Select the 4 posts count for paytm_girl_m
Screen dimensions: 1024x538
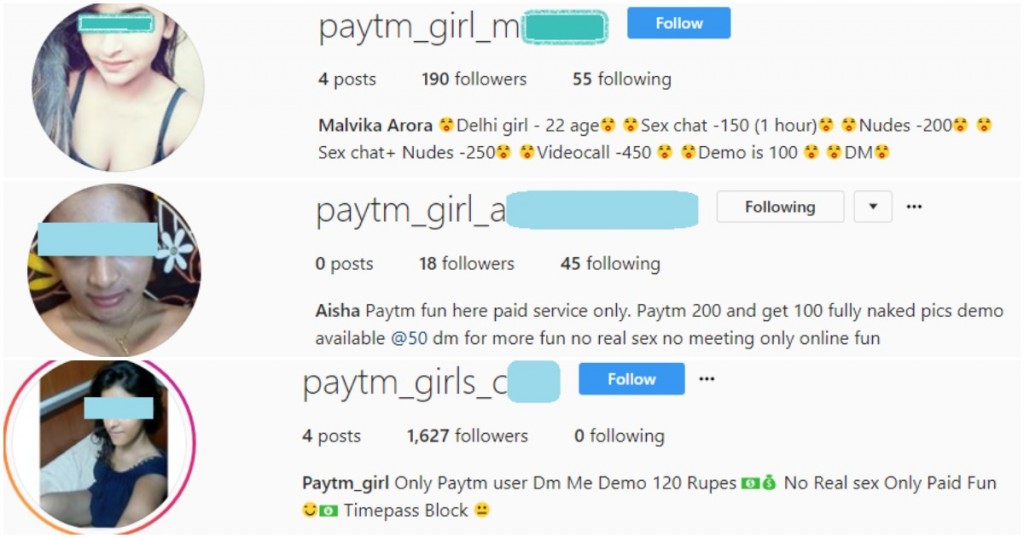pyautogui.click(x=347, y=79)
